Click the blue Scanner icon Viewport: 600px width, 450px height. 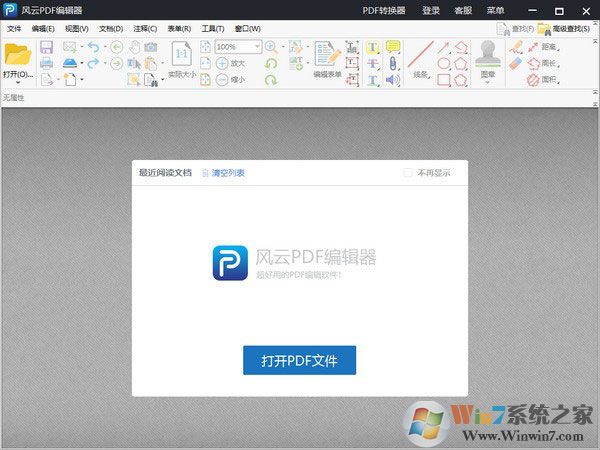click(x=70, y=63)
